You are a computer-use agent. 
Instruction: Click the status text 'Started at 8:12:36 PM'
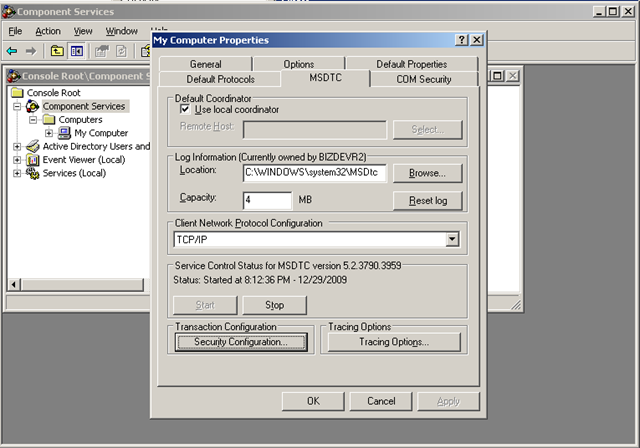click(x=247, y=280)
